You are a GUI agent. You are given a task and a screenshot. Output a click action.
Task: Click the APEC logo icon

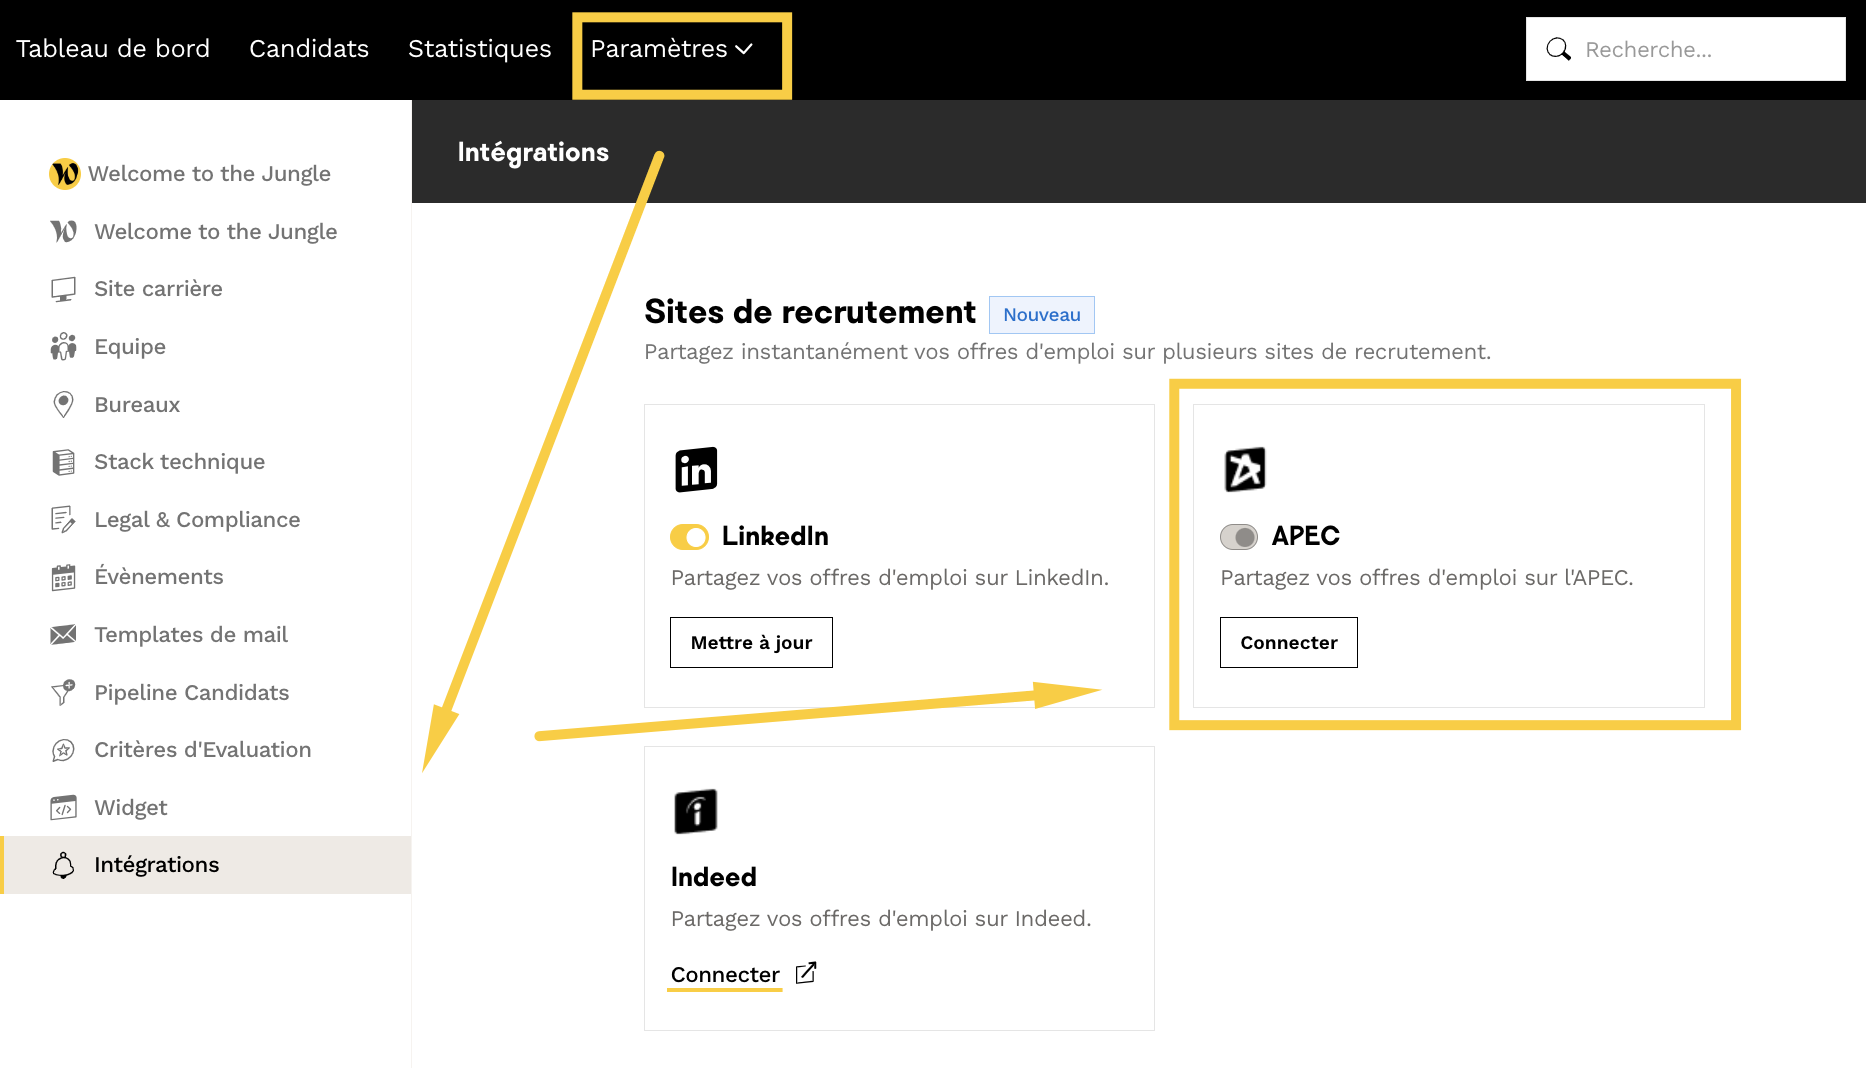(x=1245, y=470)
